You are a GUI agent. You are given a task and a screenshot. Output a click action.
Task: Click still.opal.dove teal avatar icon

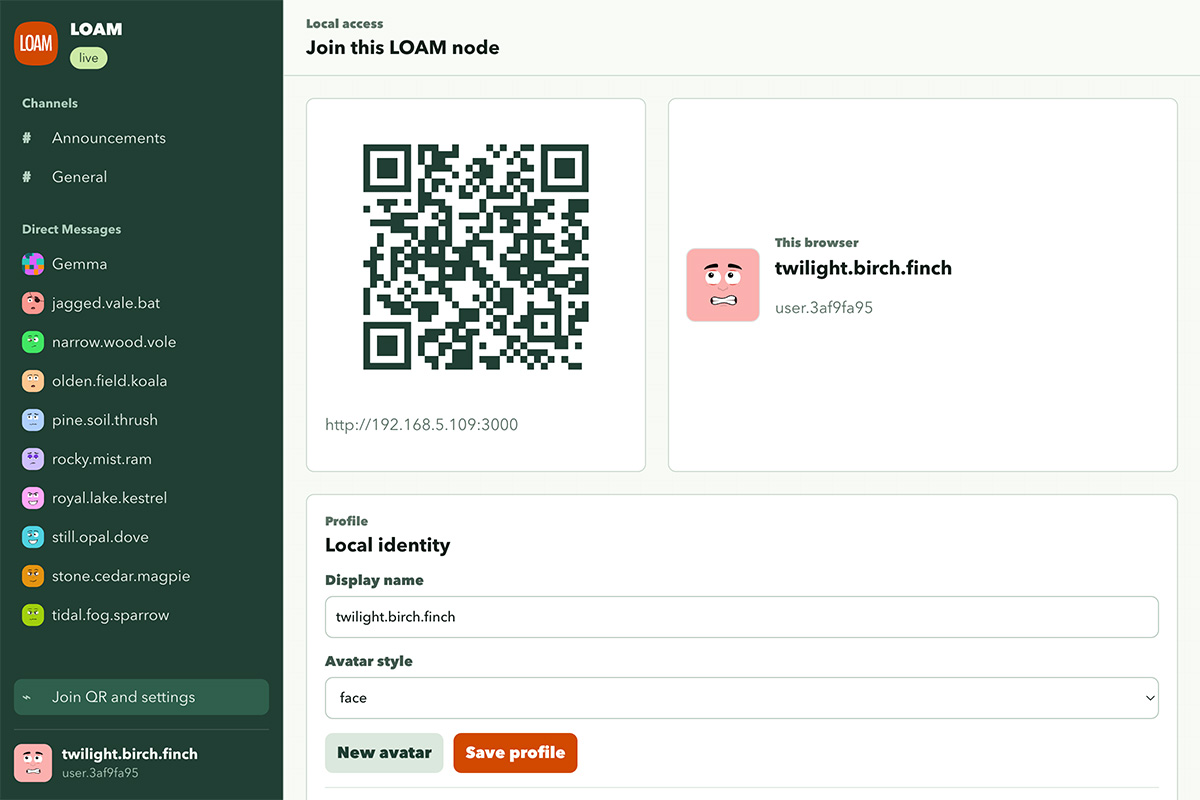[33, 537]
